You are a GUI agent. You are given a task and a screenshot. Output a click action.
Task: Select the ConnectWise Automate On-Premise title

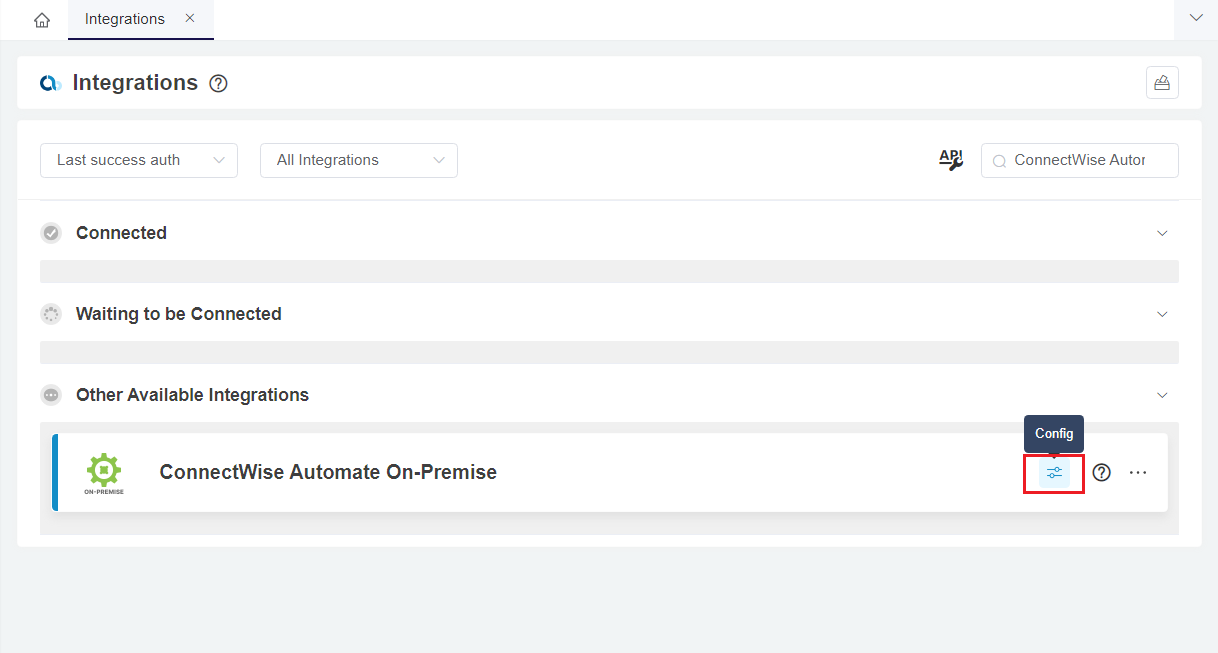click(328, 472)
